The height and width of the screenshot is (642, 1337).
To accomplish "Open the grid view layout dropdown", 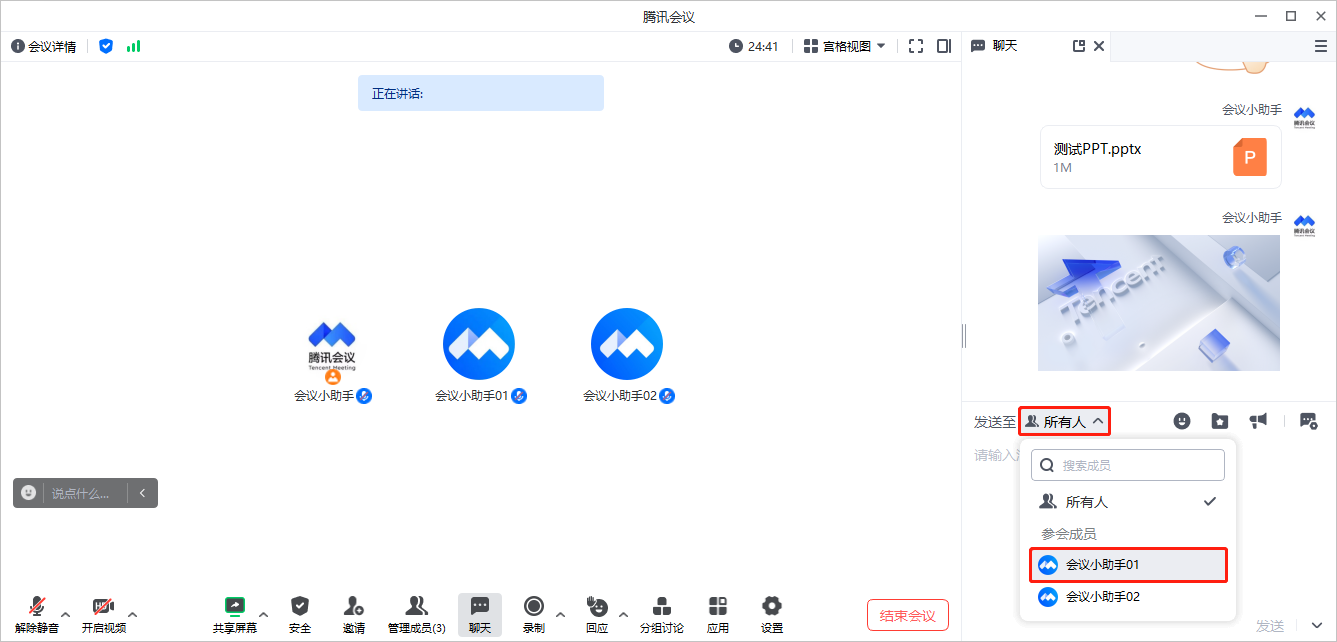I will (845, 46).
